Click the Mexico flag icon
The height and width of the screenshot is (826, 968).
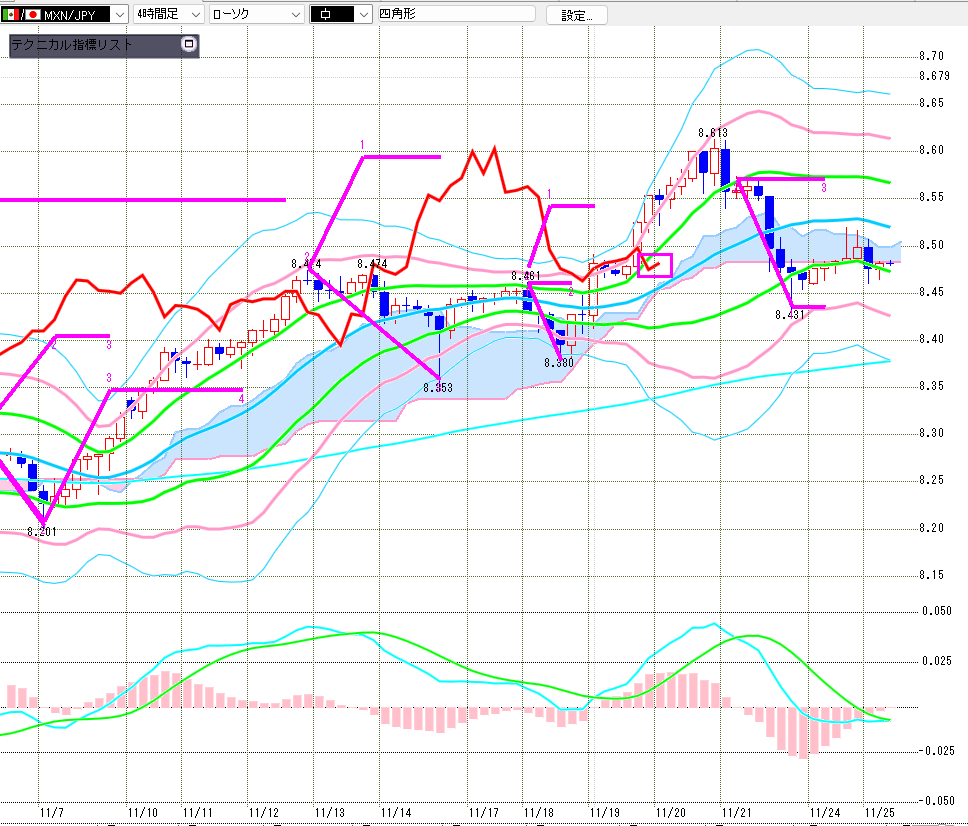click(x=11, y=15)
